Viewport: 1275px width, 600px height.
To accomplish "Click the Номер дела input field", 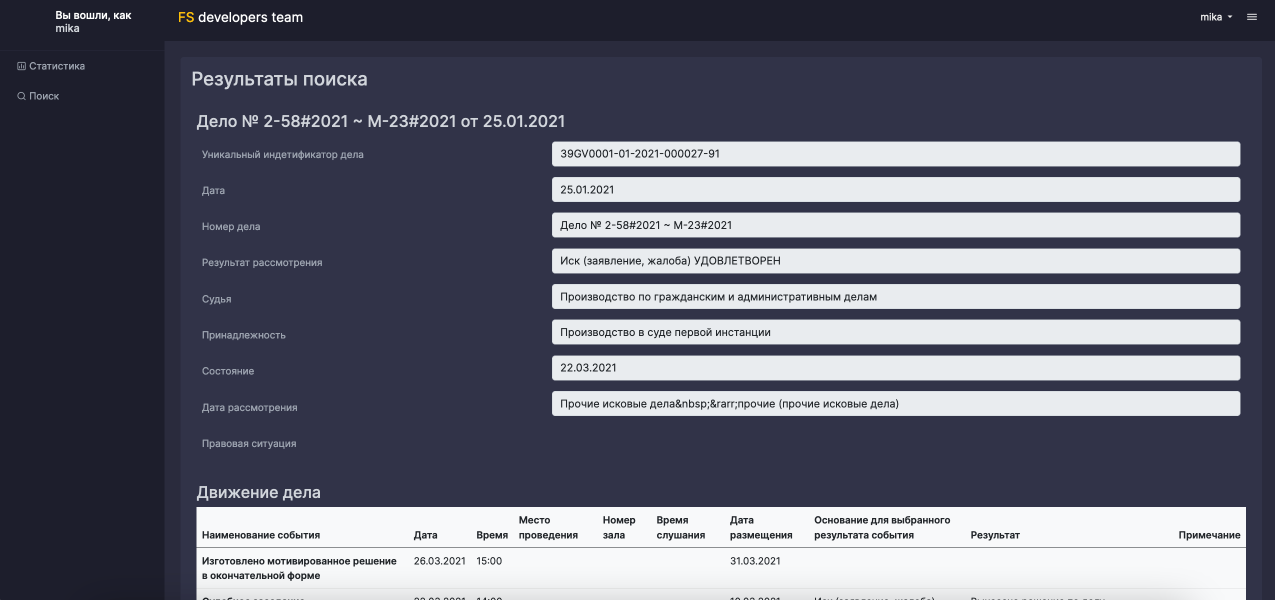I will click(x=895, y=226).
